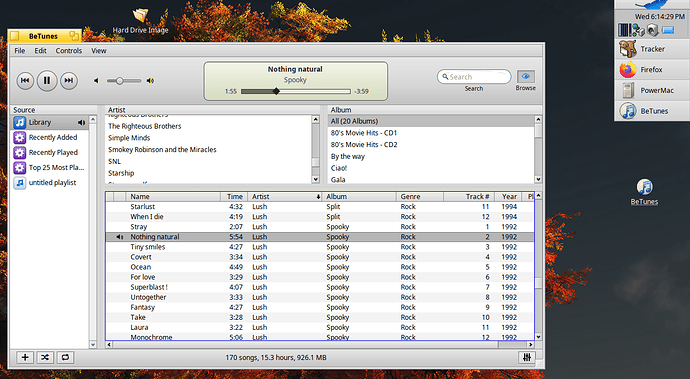Select album By the way

point(431,156)
